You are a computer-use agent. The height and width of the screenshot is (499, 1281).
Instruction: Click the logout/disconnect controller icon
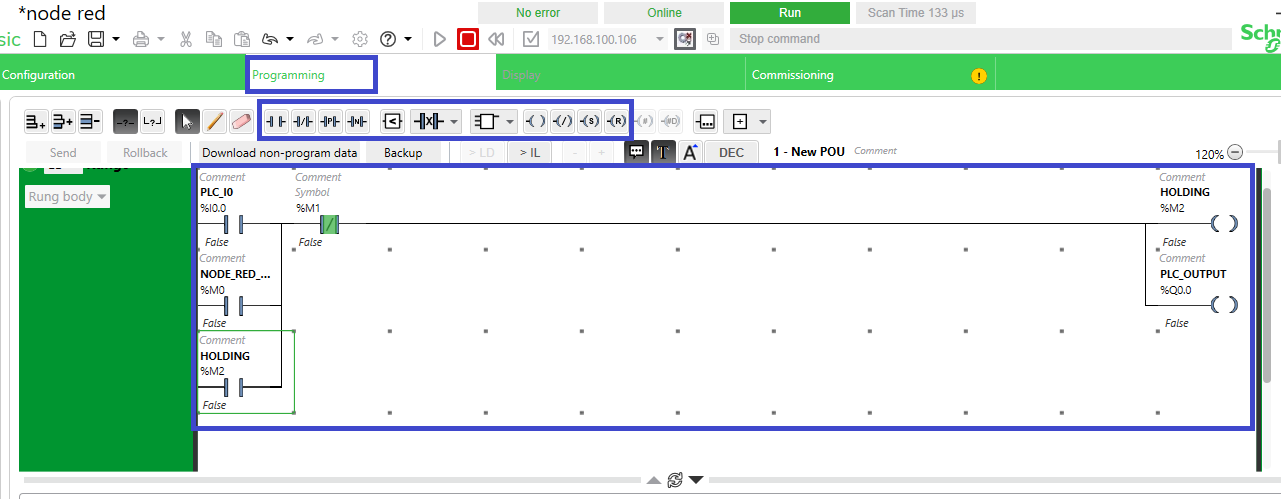[685, 39]
